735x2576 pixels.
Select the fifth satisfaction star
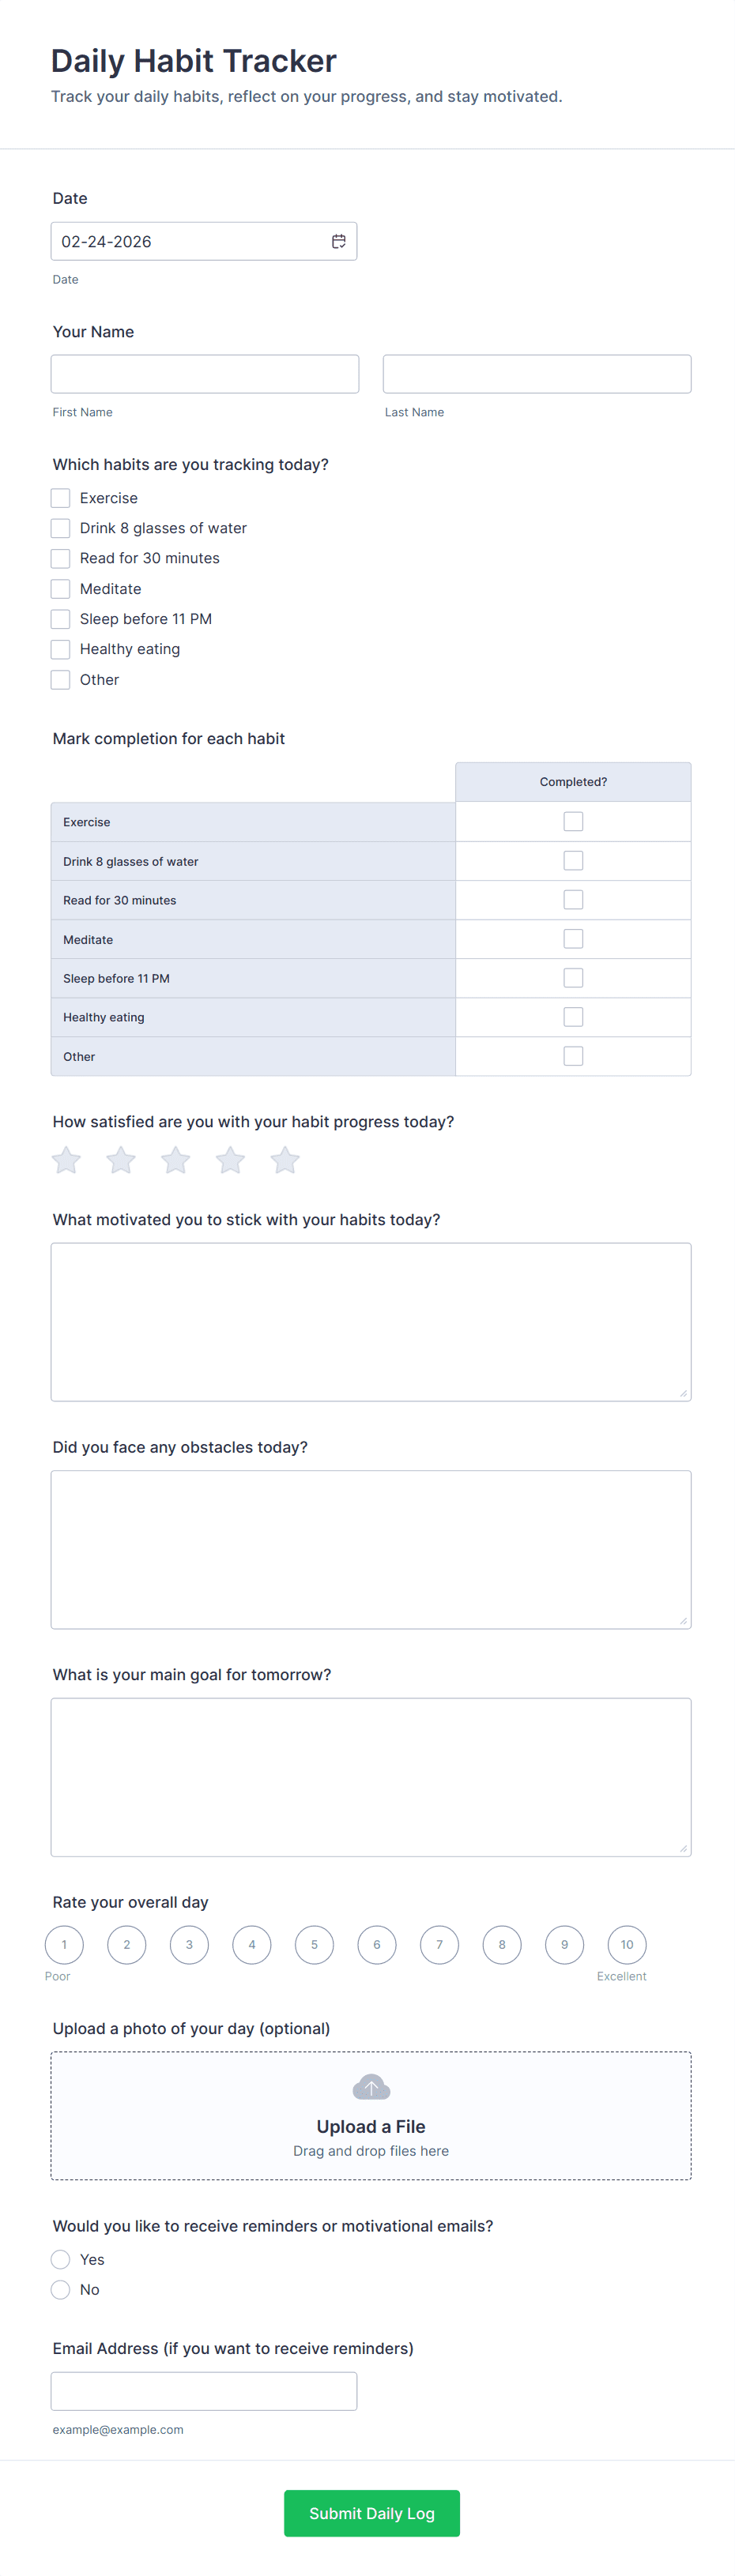285,1160
